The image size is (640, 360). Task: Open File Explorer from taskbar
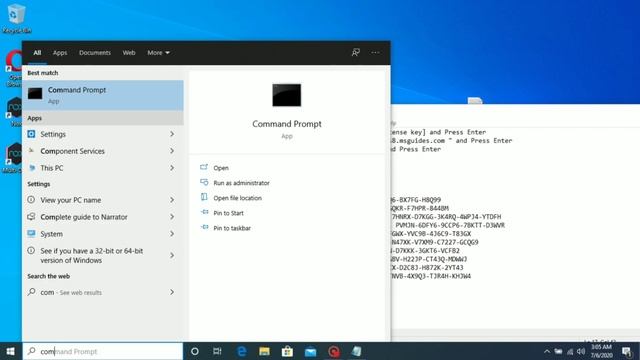click(264, 351)
